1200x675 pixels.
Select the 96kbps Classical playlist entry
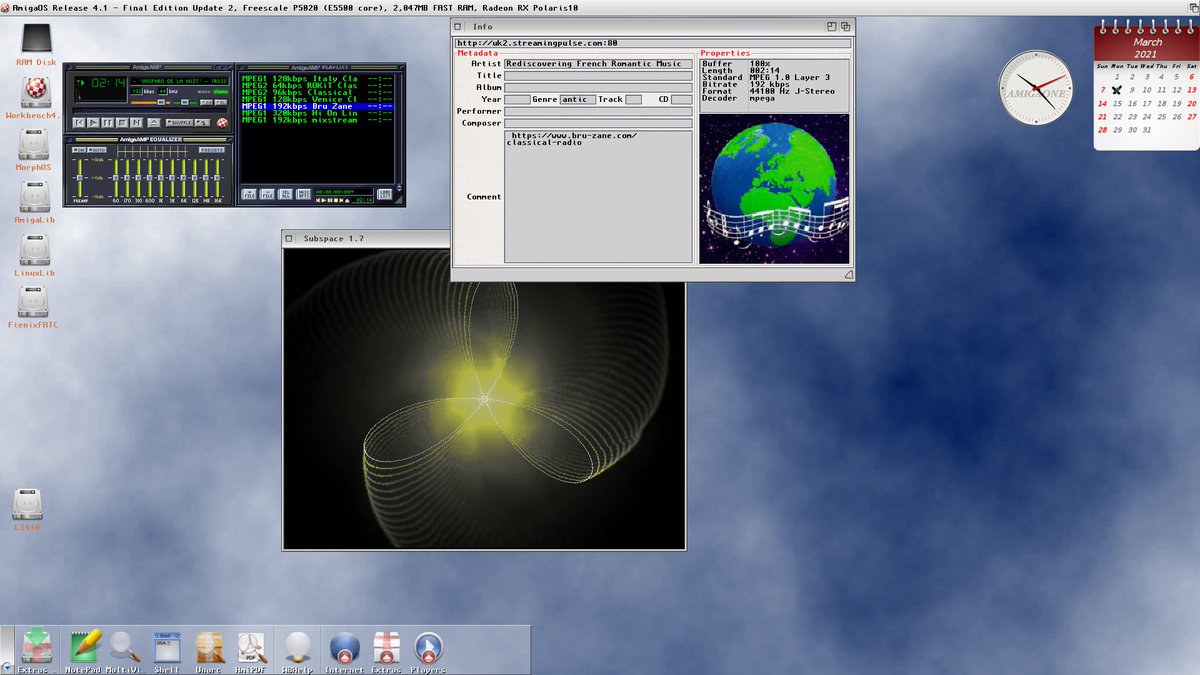[317, 93]
